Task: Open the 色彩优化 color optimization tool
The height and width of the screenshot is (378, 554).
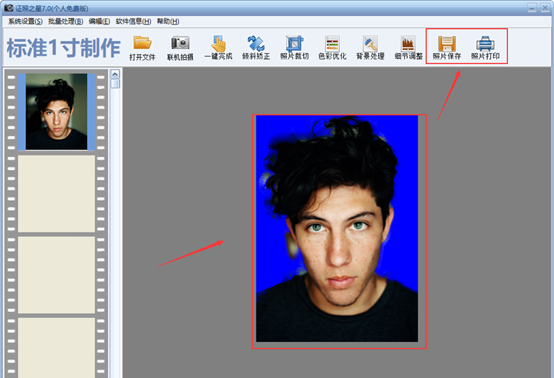Action: (332, 48)
